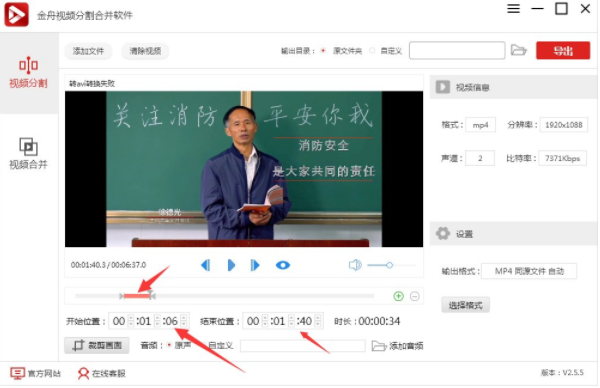The height and width of the screenshot is (388, 600).
Task: Click the end marker on timeline
Action: pos(152,296)
